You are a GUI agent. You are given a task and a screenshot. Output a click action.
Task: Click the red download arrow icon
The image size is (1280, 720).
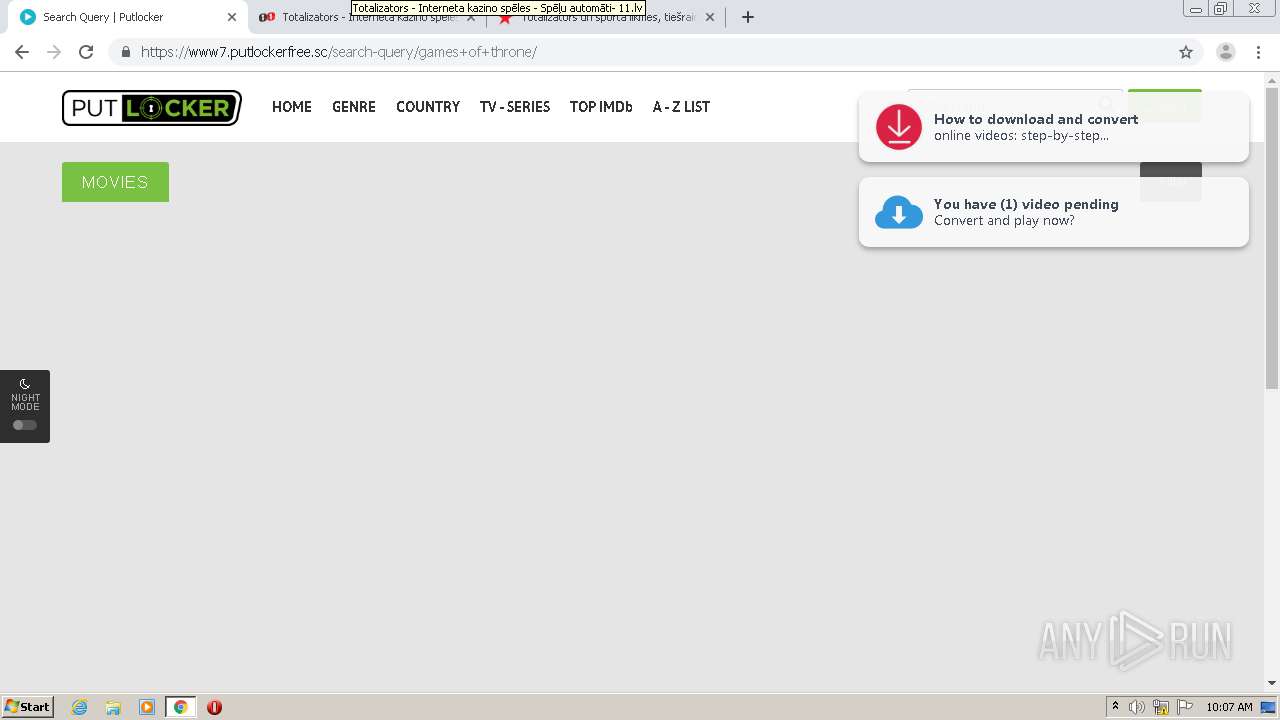(899, 127)
